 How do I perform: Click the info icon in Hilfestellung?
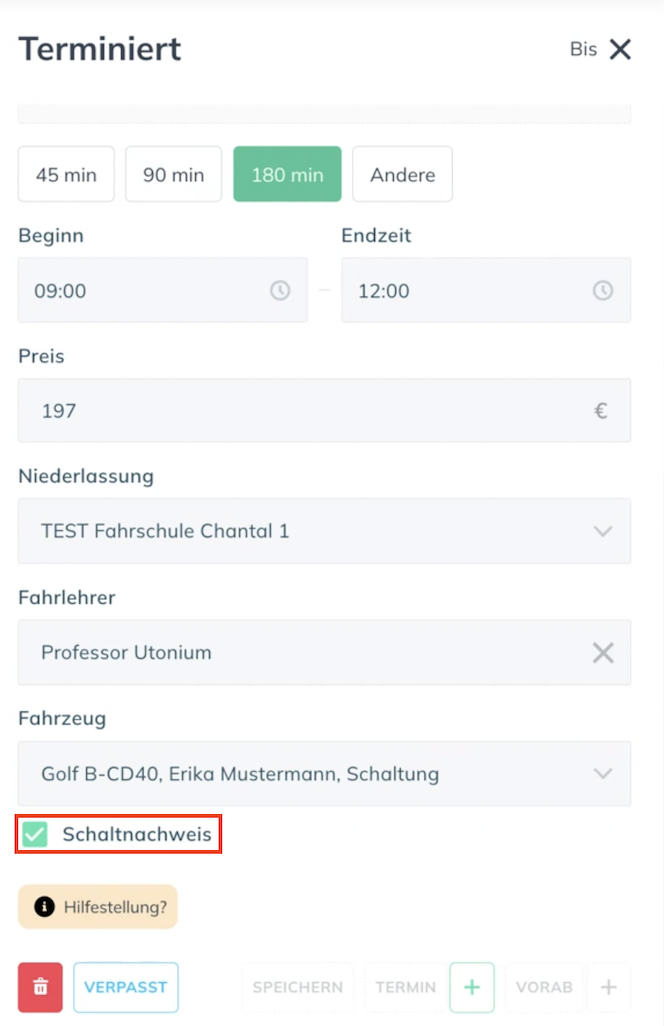coord(44,906)
